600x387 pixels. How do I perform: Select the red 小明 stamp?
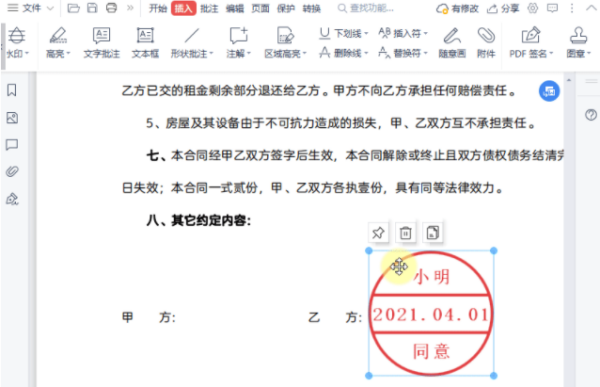click(431, 313)
